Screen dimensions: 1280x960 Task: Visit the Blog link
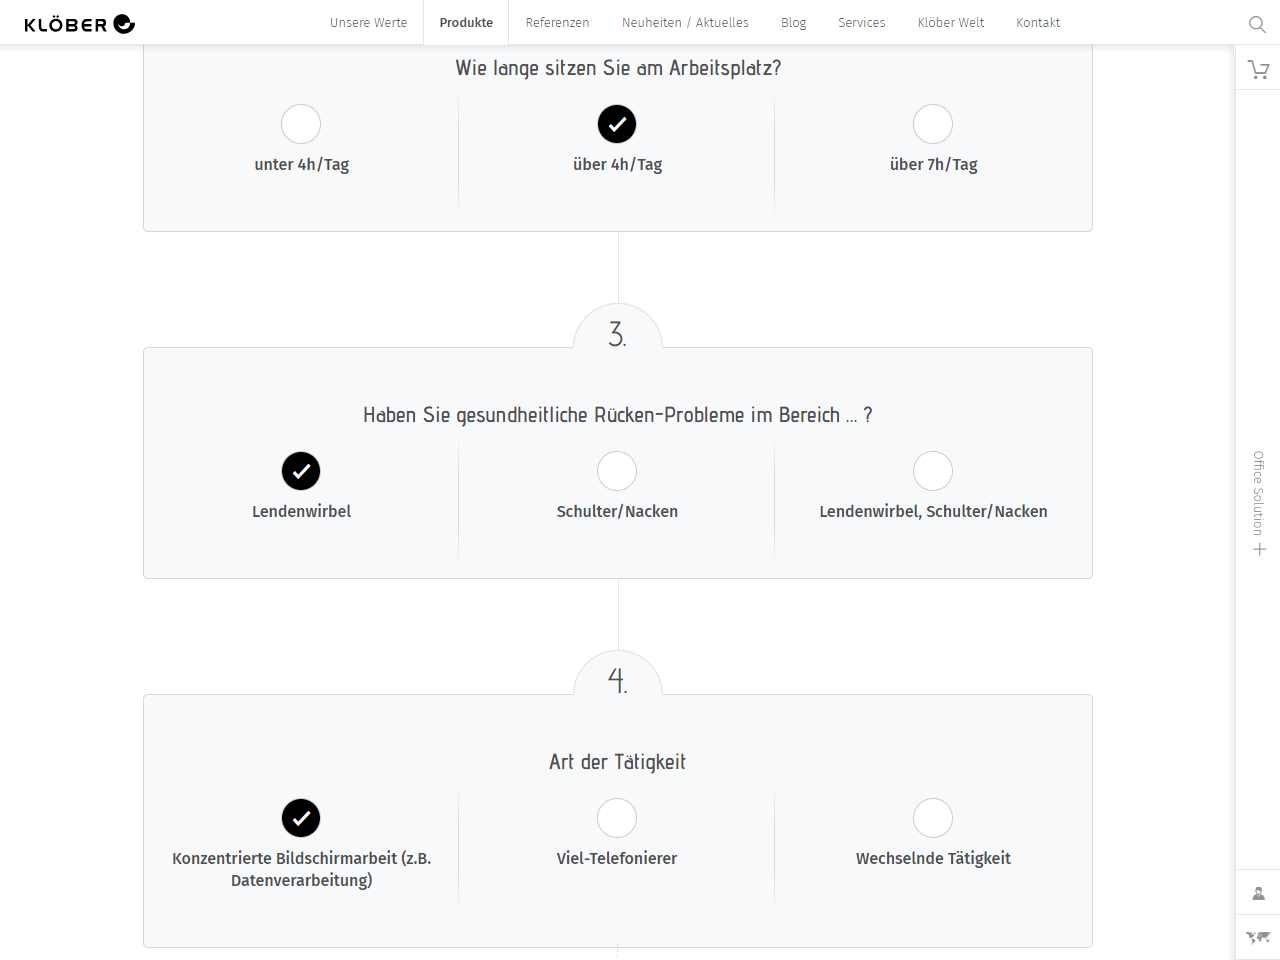point(793,22)
